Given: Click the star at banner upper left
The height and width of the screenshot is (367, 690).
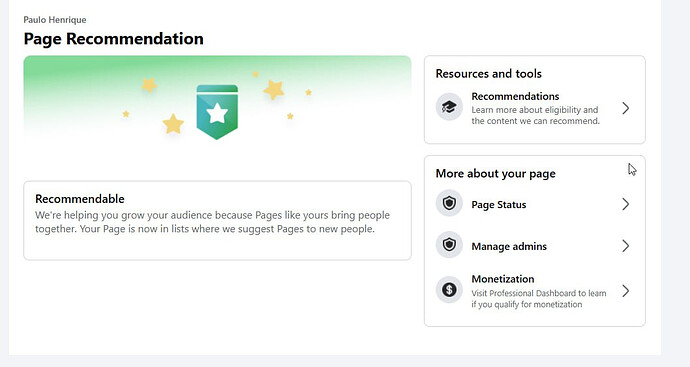Looking at the screenshot, I should click(149, 84).
